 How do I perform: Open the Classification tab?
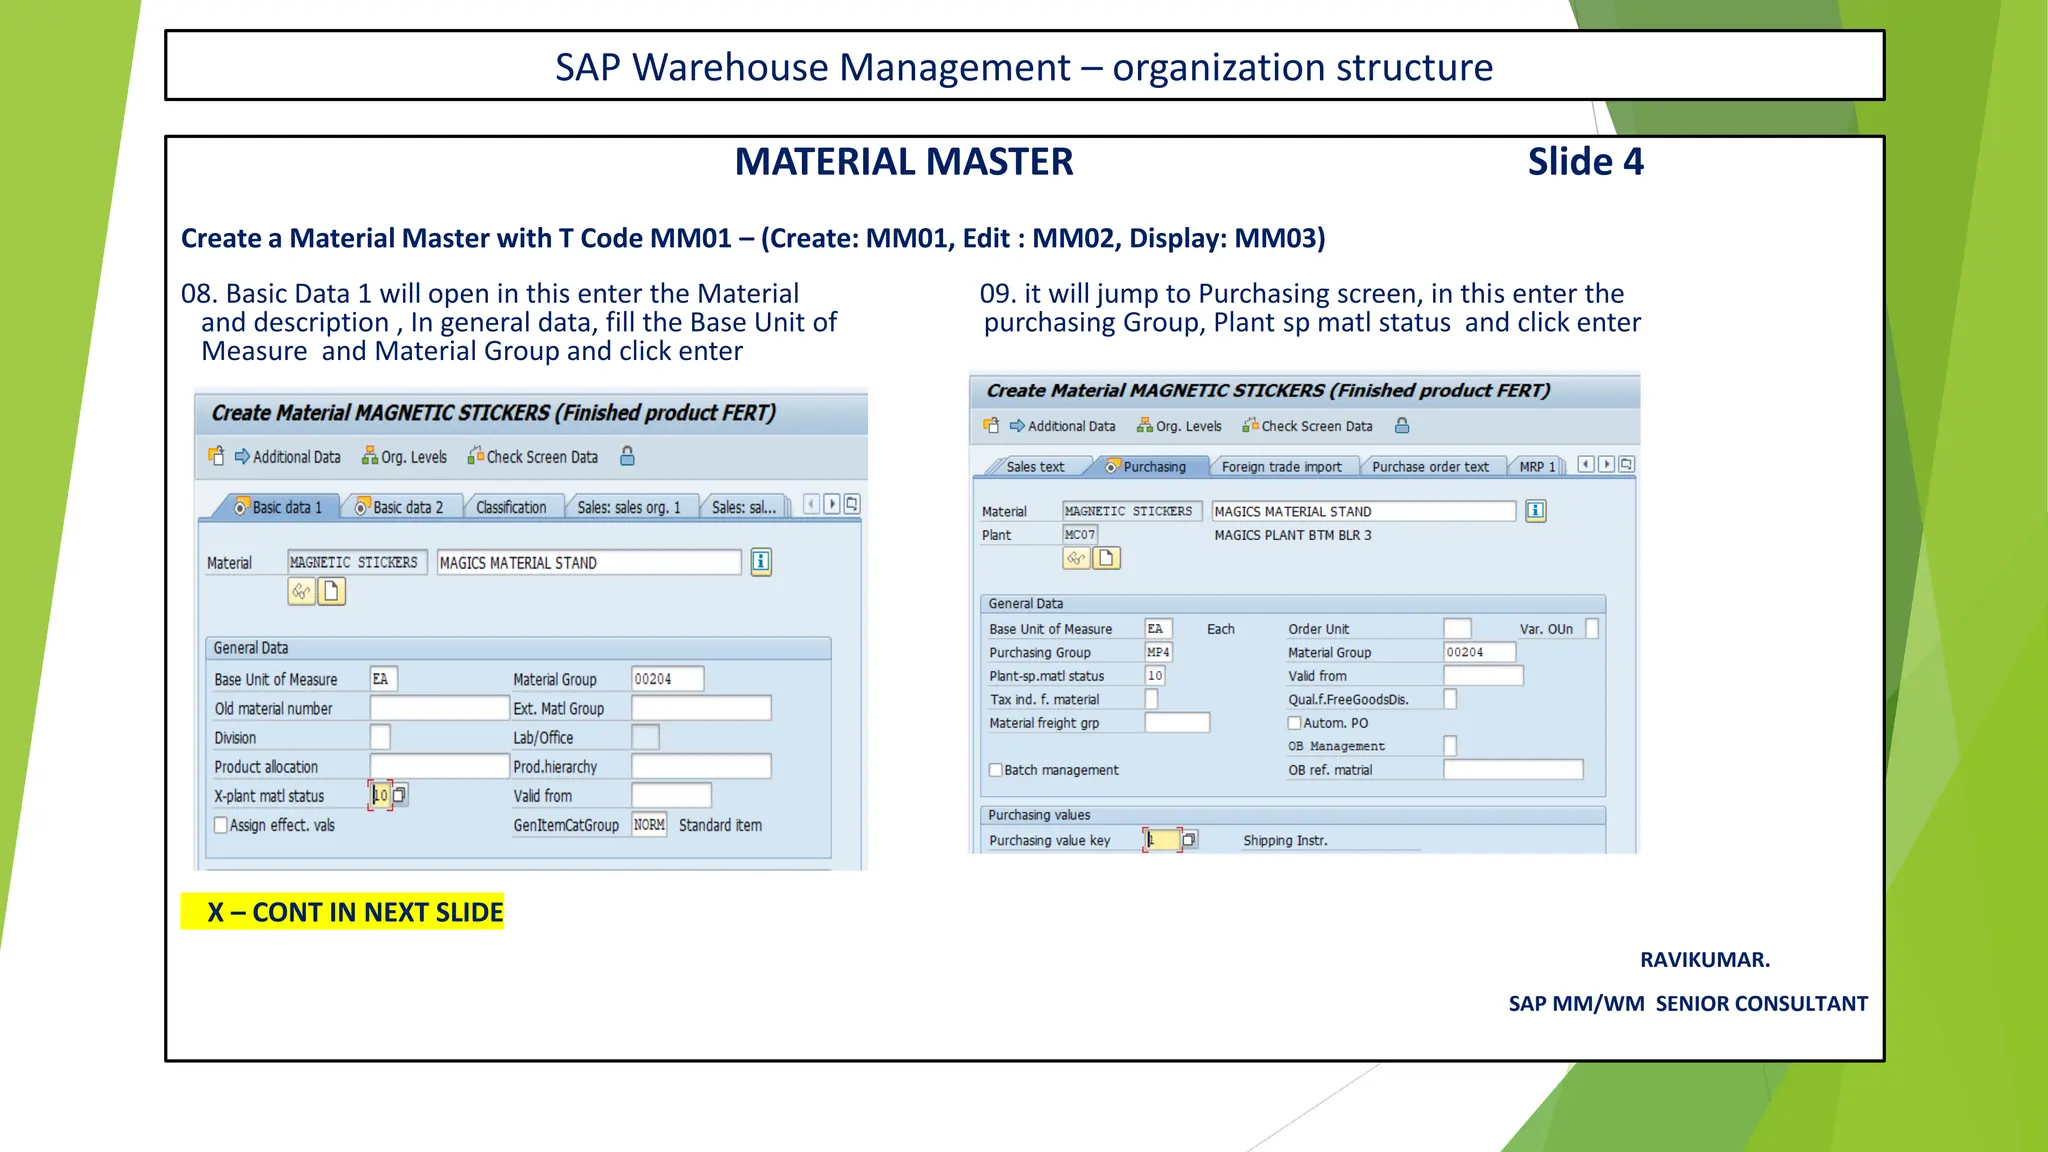coord(511,508)
